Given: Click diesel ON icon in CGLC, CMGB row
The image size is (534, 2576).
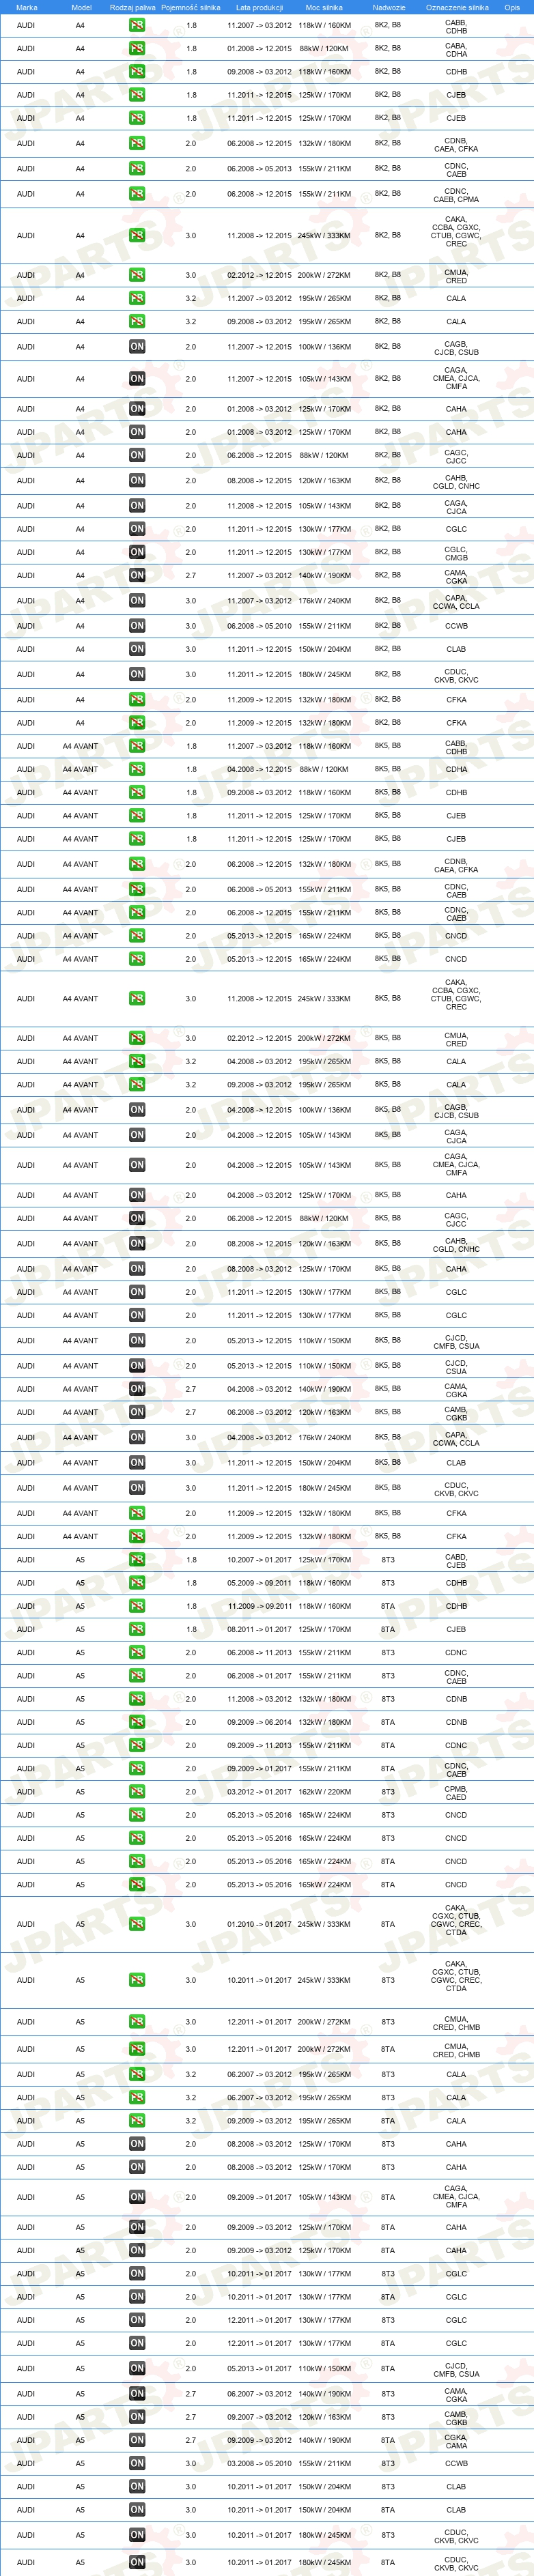Looking at the screenshot, I should [x=137, y=552].
